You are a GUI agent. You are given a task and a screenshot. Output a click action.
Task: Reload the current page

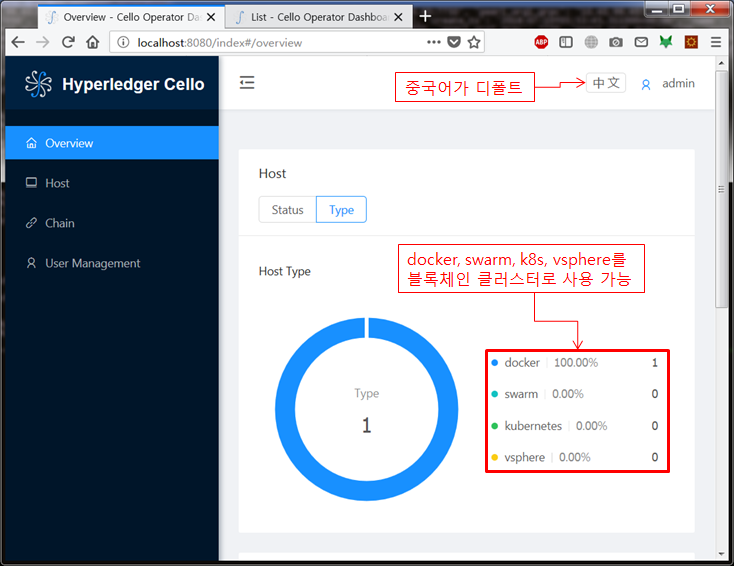[68, 42]
